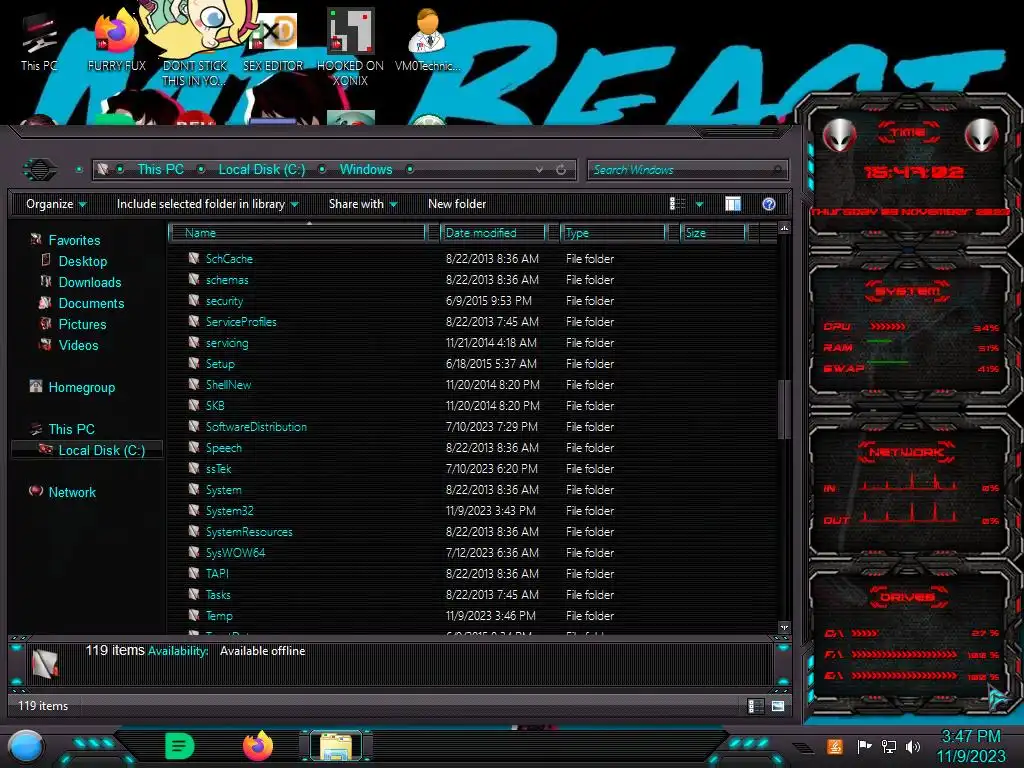This screenshot has height=768, width=1024.
Task: Switch to details view in status bar
Action: [x=756, y=706]
